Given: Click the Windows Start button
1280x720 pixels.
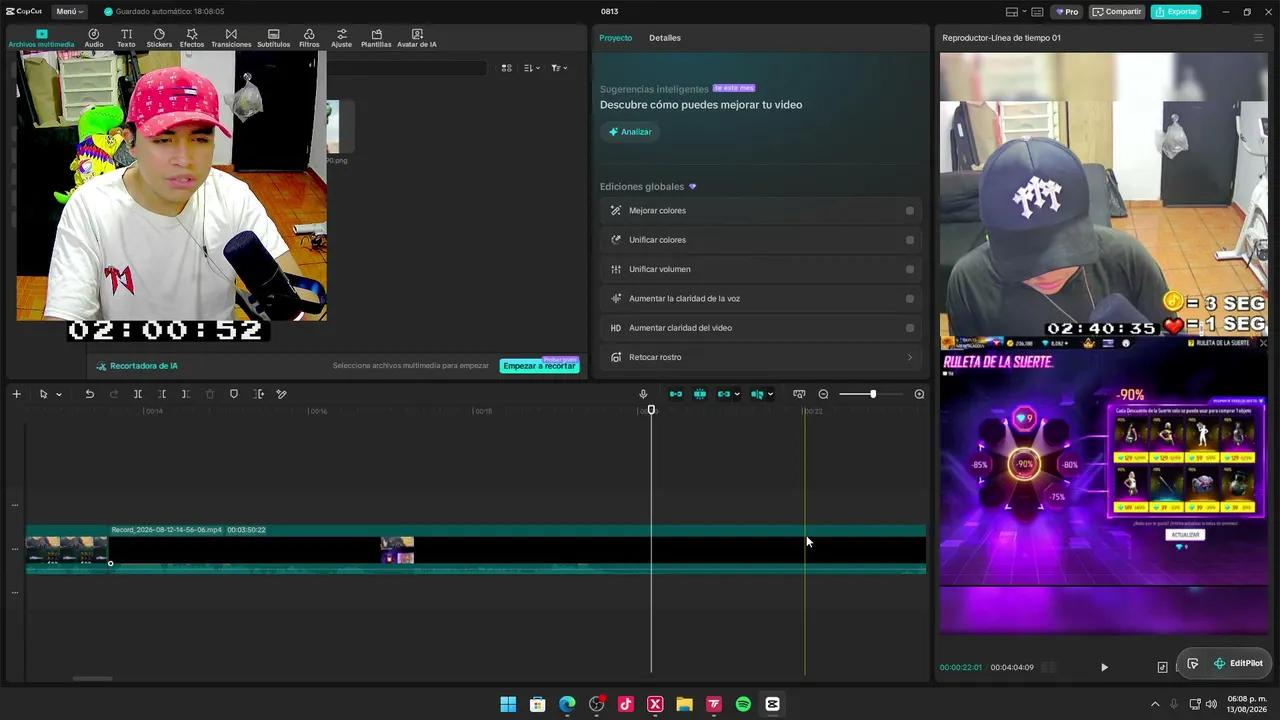Looking at the screenshot, I should coord(508,704).
